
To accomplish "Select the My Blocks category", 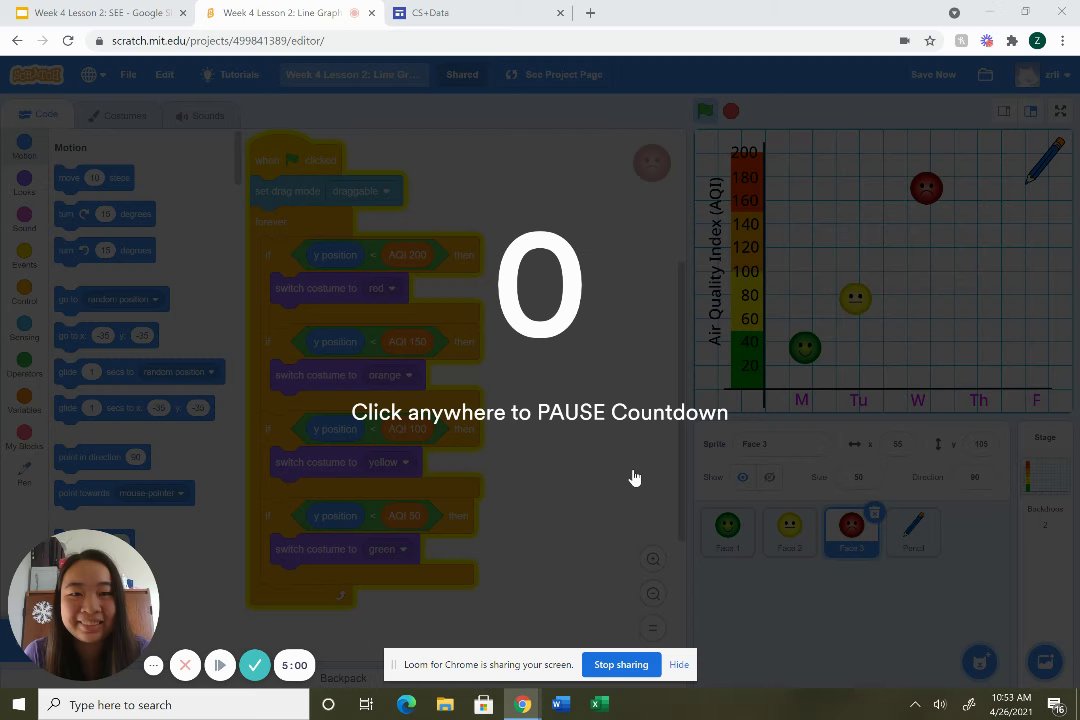I will (x=24, y=437).
